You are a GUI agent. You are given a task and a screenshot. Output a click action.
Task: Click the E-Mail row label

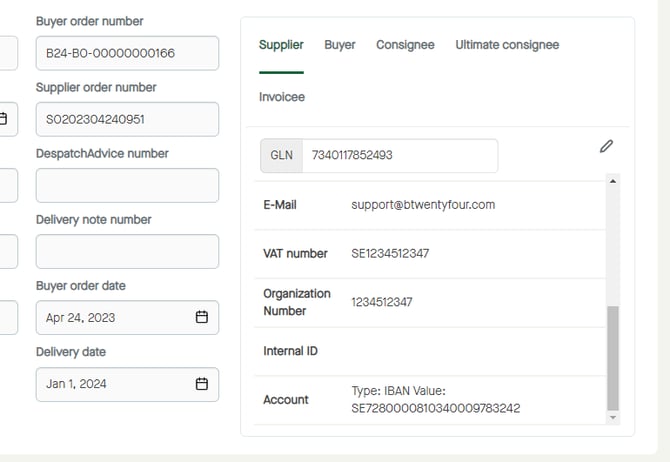[x=280, y=205]
